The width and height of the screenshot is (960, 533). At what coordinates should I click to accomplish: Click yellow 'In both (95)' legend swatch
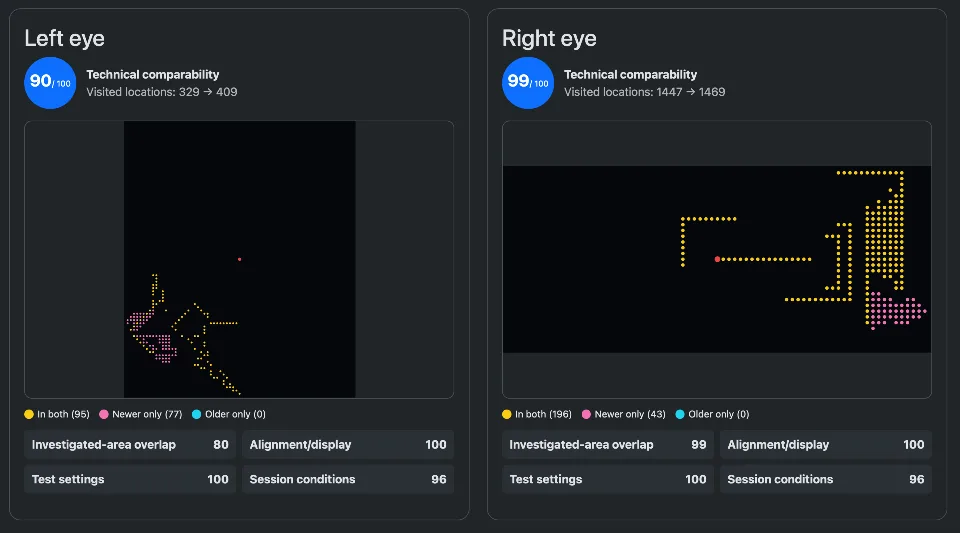[x=29, y=414]
